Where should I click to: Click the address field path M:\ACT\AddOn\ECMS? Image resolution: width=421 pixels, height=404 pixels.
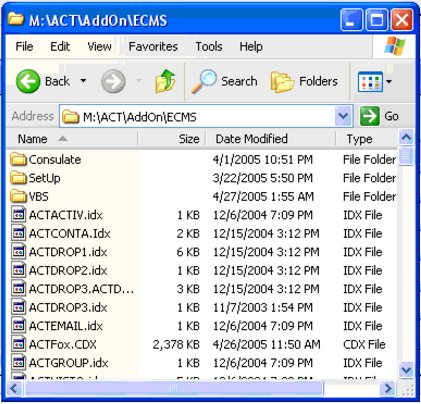[140, 117]
